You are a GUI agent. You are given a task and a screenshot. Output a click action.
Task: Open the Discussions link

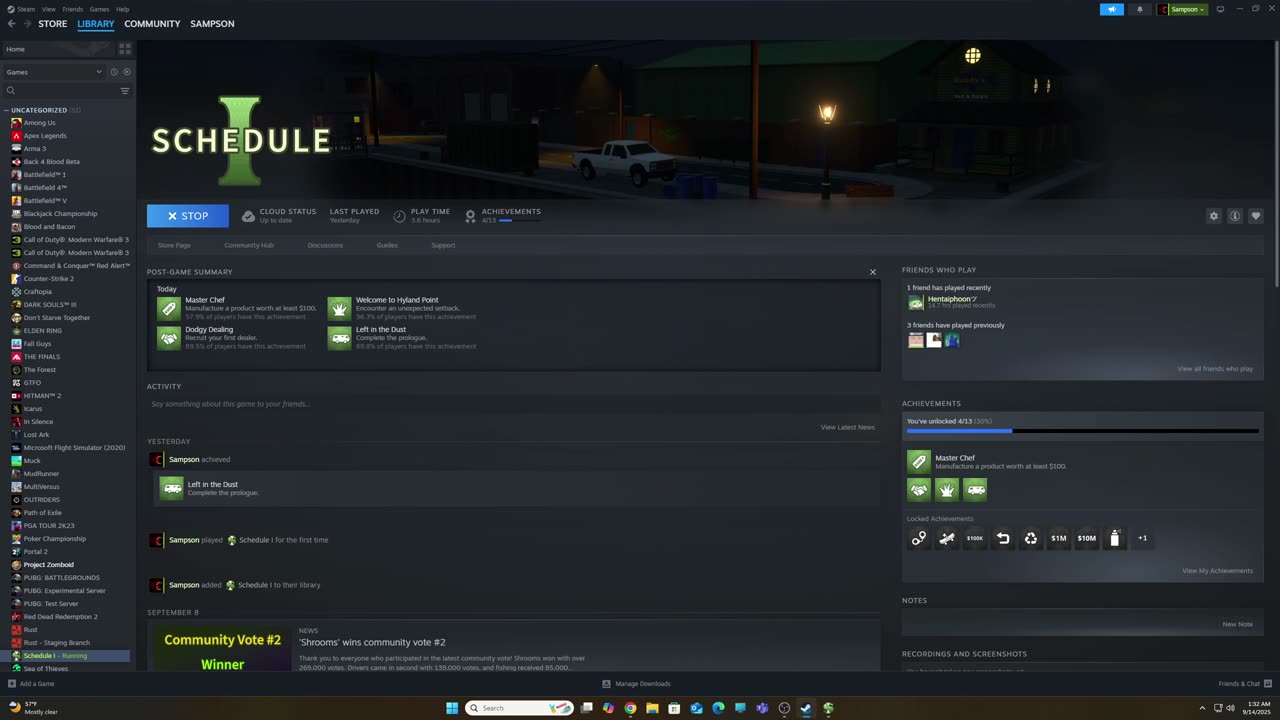pos(325,245)
